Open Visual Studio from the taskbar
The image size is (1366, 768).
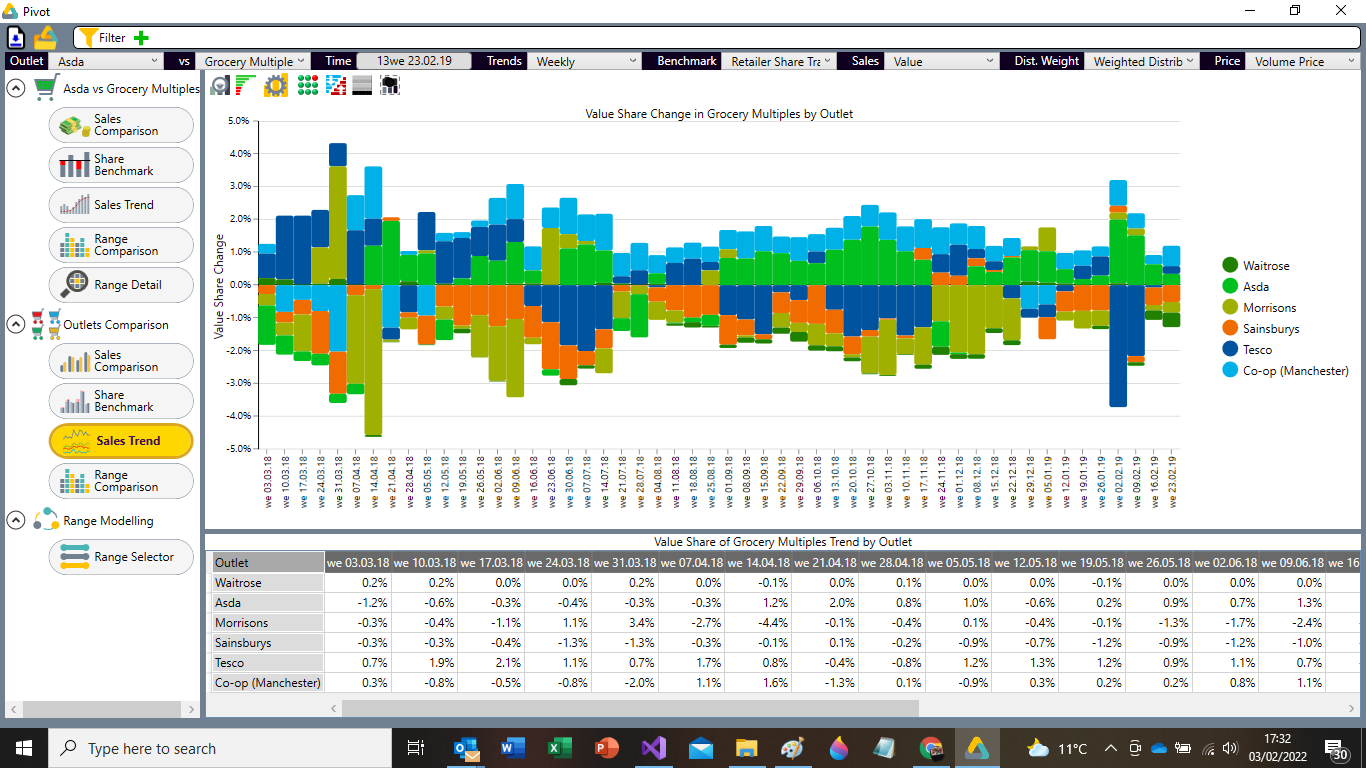pyautogui.click(x=654, y=748)
